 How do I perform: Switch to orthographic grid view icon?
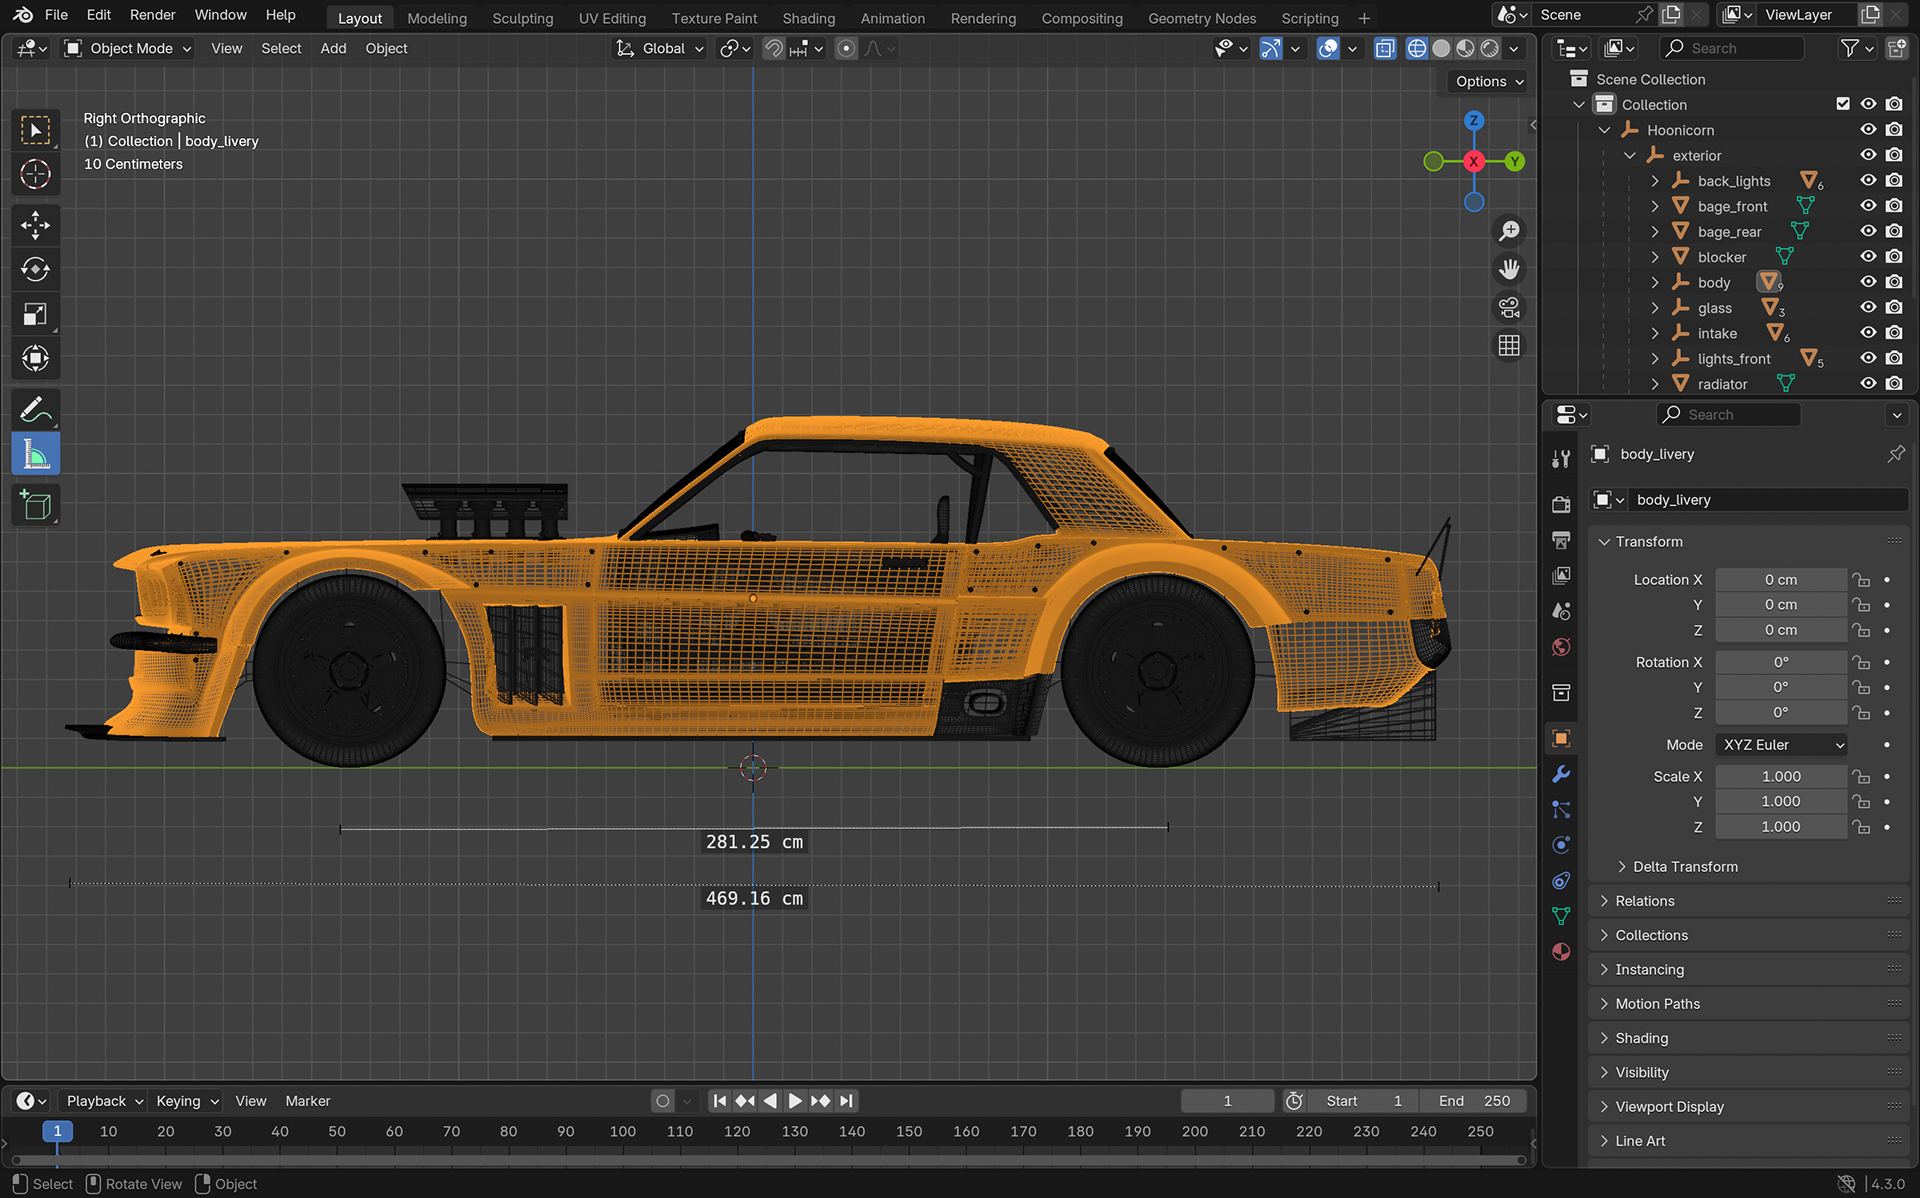pos(1509,346)
